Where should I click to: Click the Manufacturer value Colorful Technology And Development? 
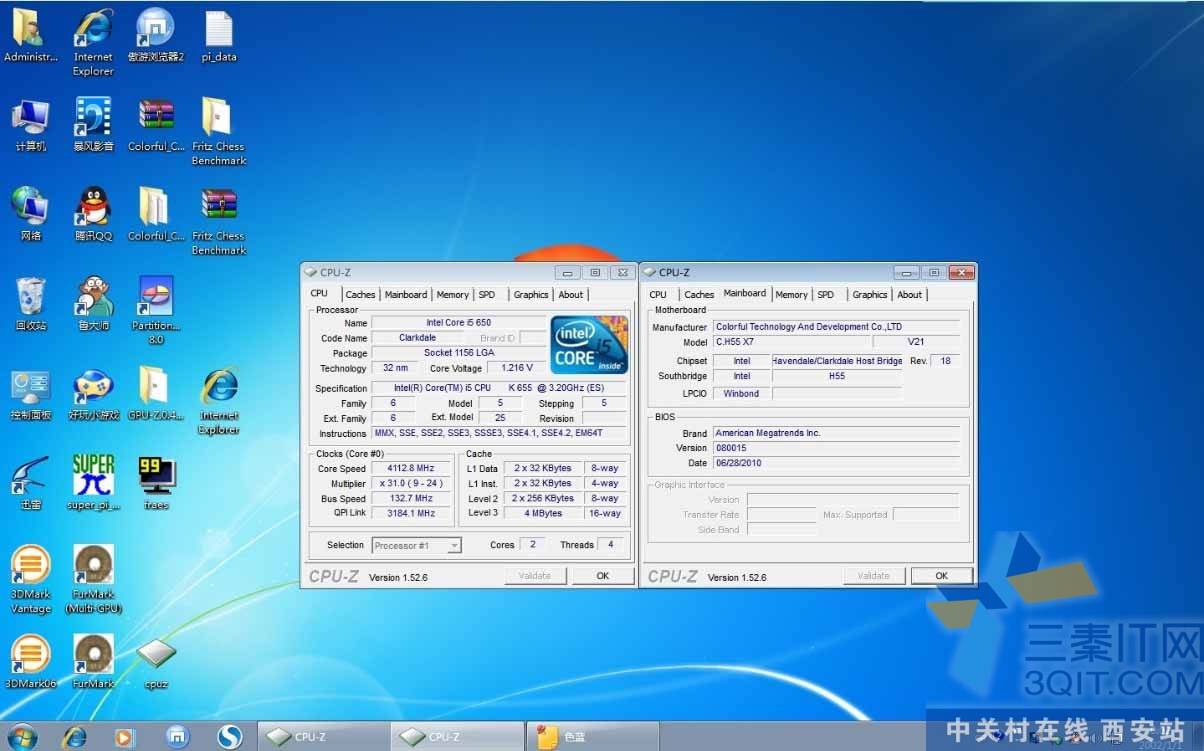point(835,327)
